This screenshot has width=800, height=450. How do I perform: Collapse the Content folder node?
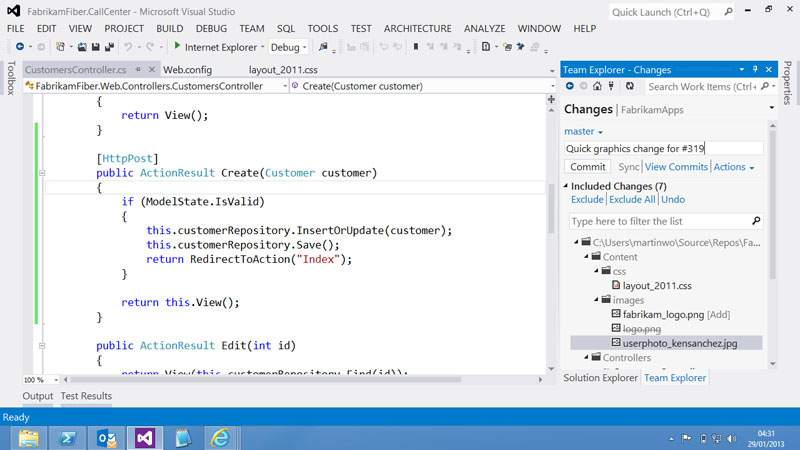[586, 257]
